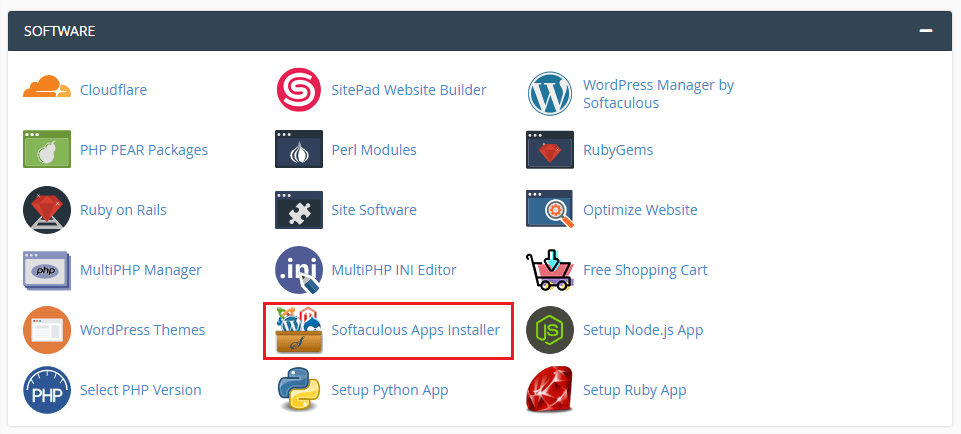
Task: Open Setup Python App link
Action: click(x=390, y=390)
